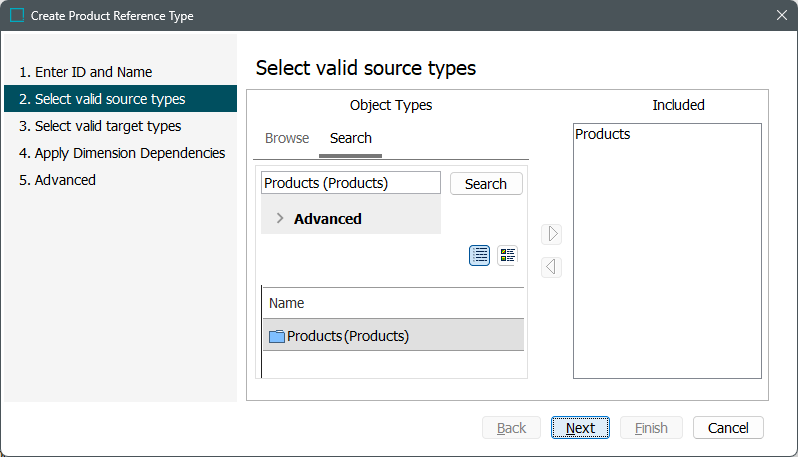798x457 pixels.
Task: Click the Search button
Action: (x=486, y=184)
